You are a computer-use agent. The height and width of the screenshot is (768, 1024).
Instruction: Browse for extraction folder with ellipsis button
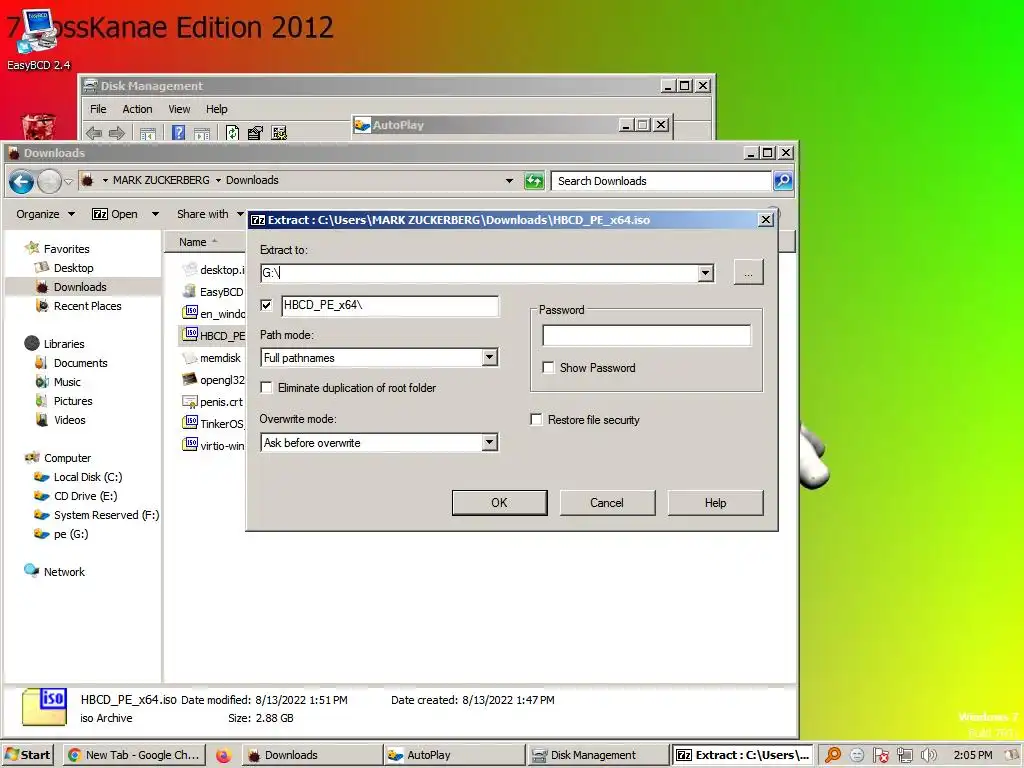click(748, 273)
